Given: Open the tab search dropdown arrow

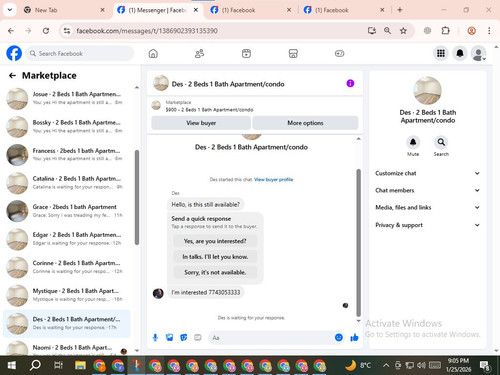Looking at the screenshot, I should pyautogui.click(x=10, y=10).
